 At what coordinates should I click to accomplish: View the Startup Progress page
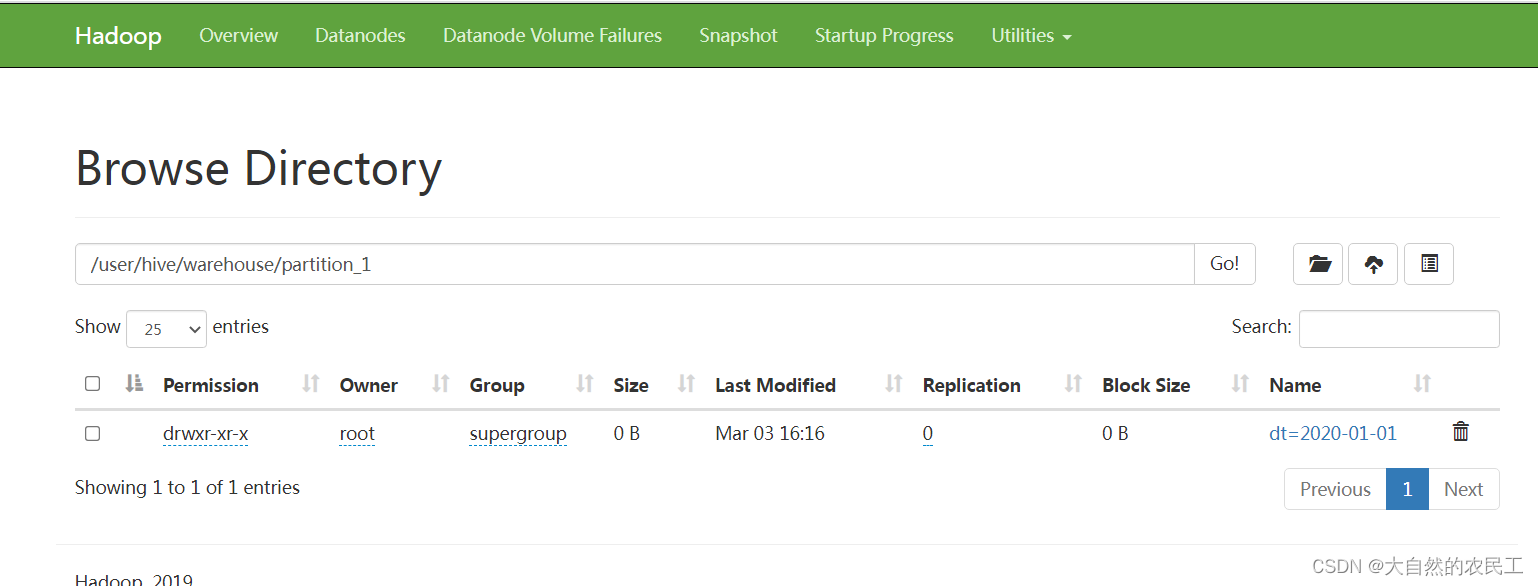(x=884, y=35)
